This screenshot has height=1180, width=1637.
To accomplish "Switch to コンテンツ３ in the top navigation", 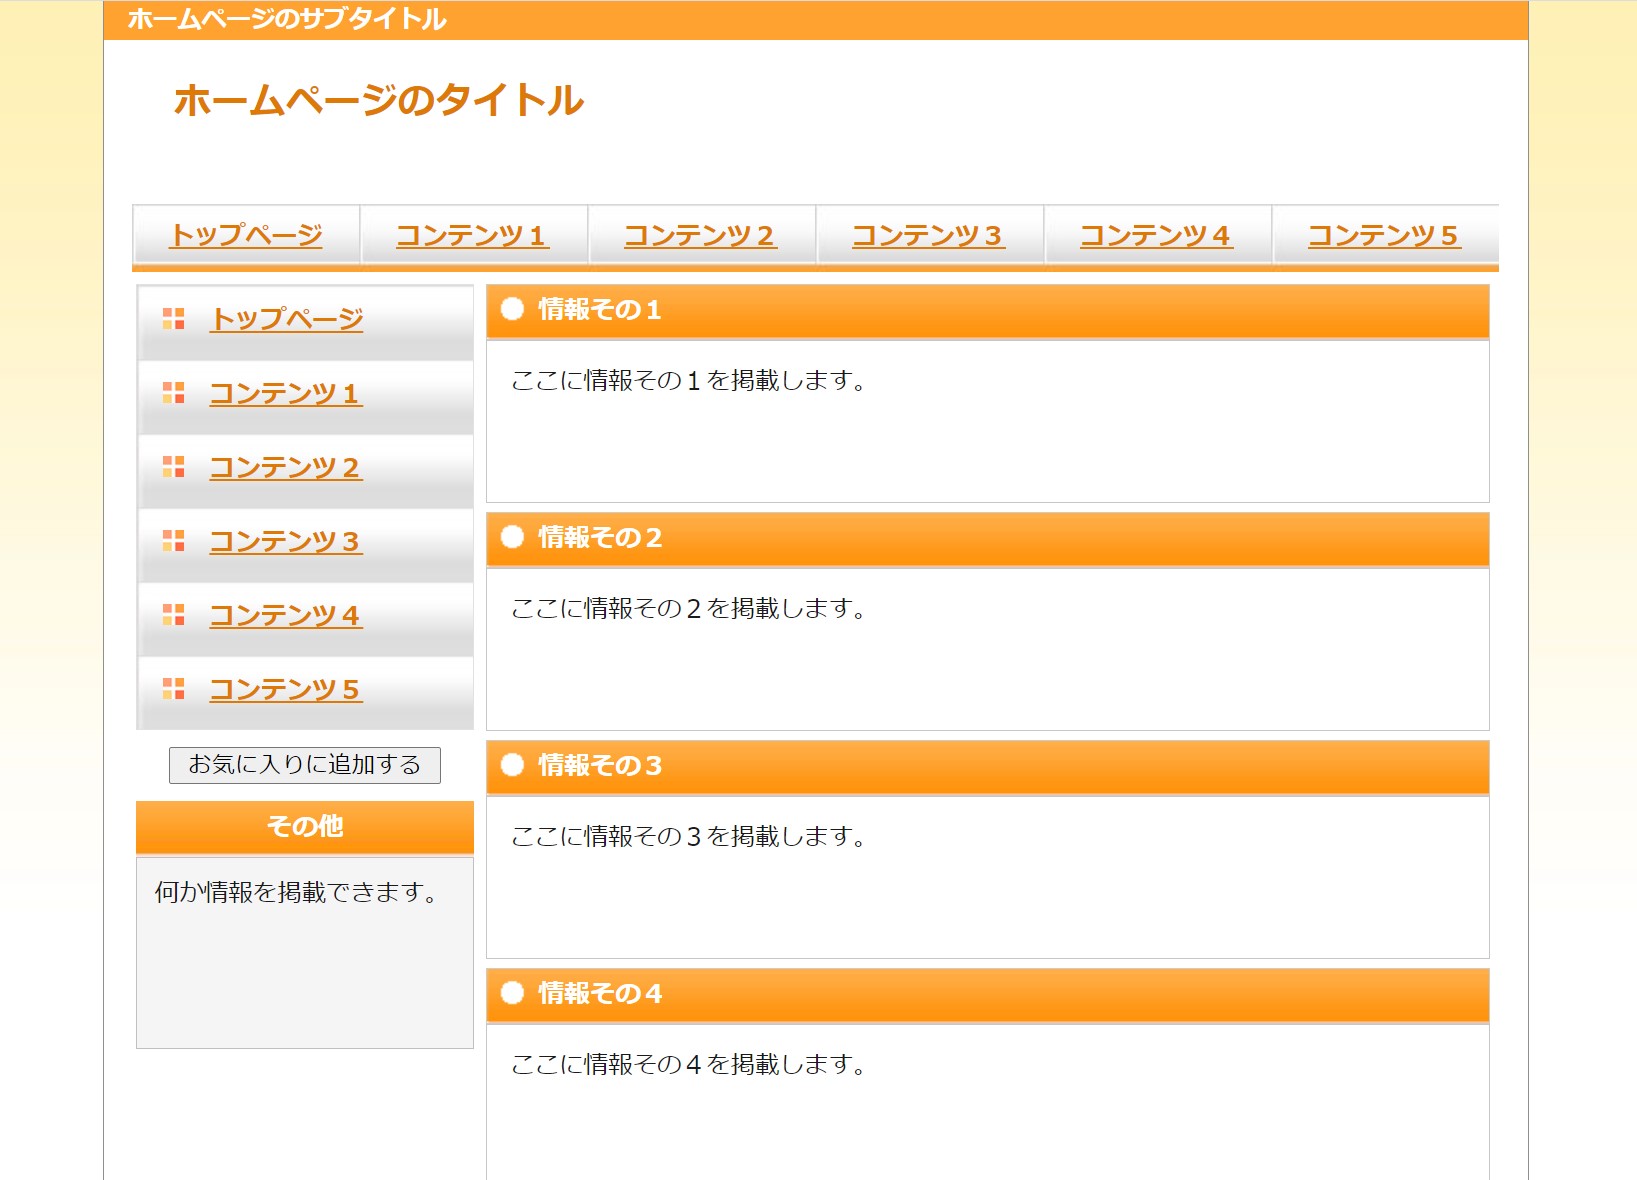I will (928, 235).
